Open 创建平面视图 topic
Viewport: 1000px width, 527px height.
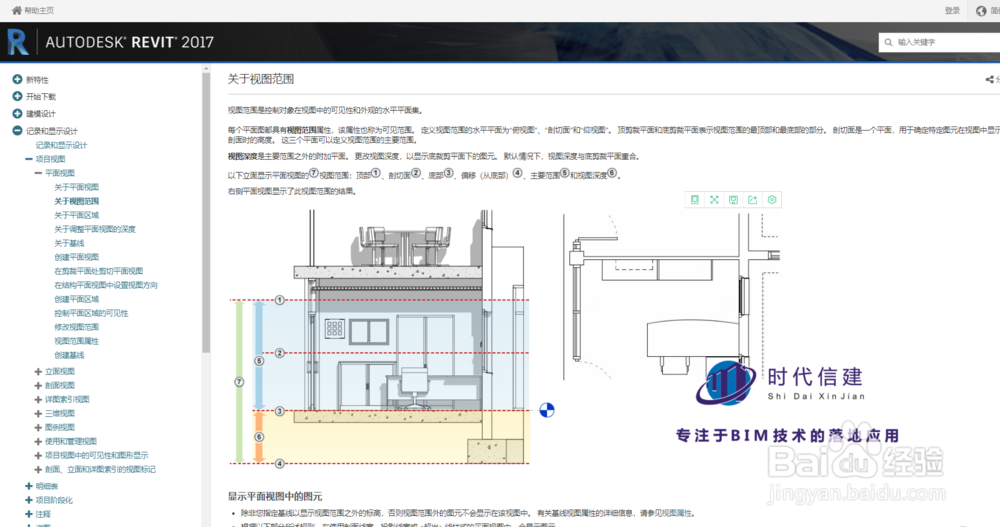(77, 257)
